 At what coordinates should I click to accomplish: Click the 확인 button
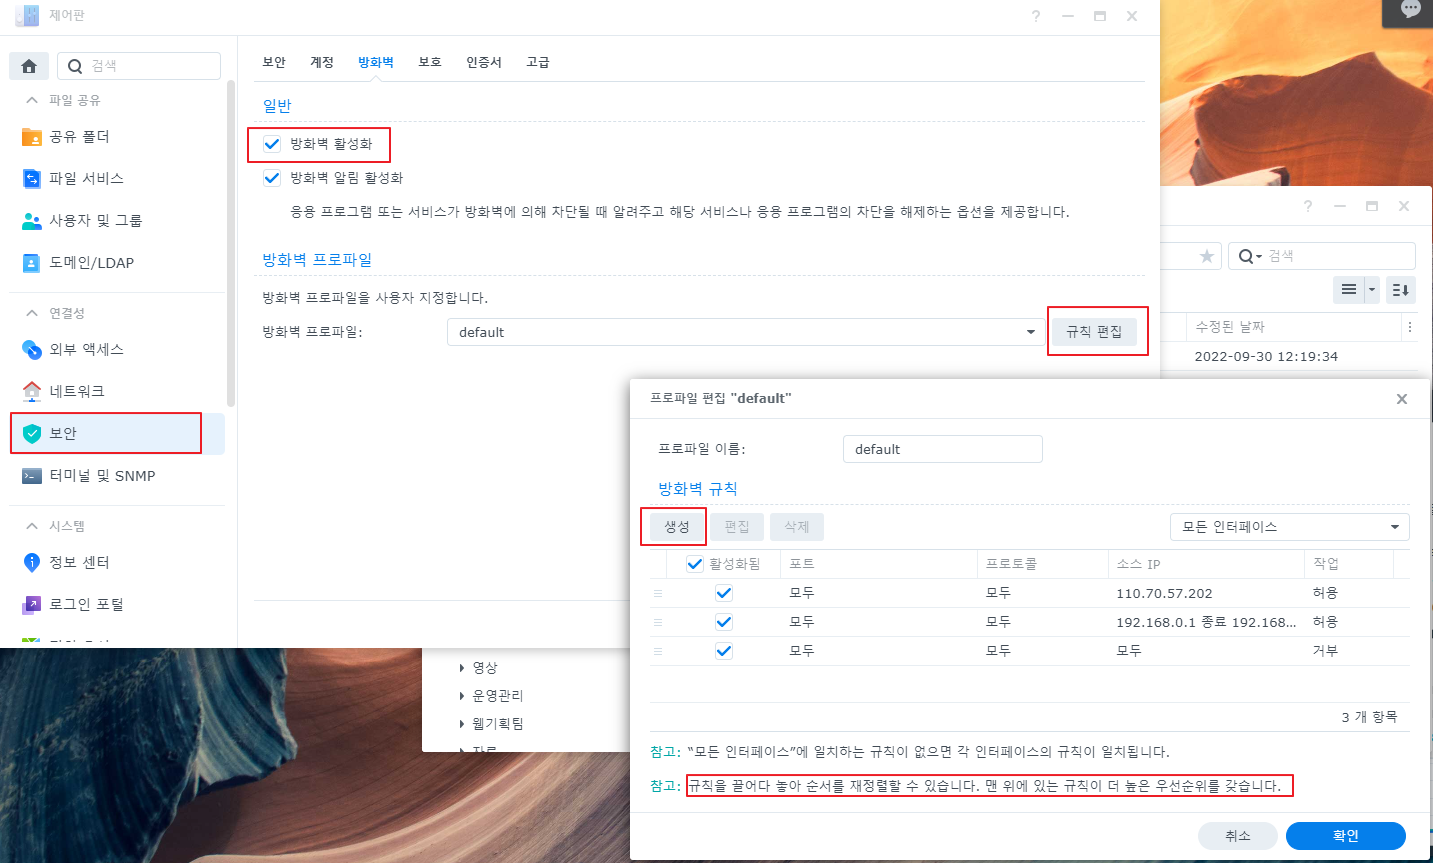click(x=1346, y=836)
